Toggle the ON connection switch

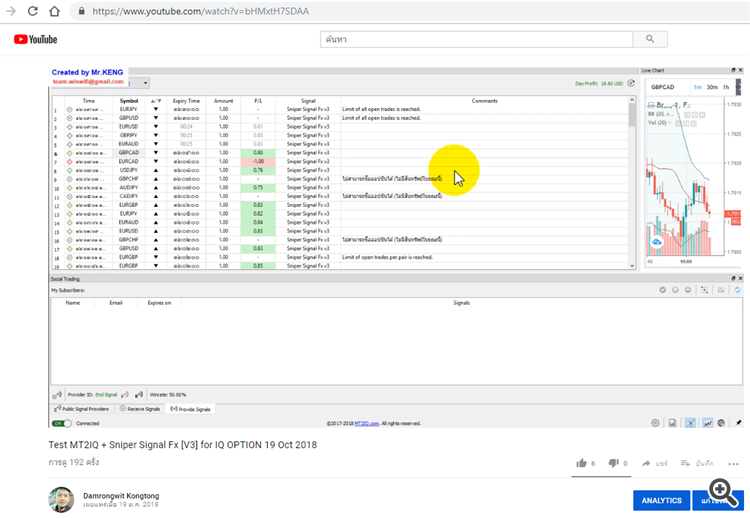[x=62, y=423]
